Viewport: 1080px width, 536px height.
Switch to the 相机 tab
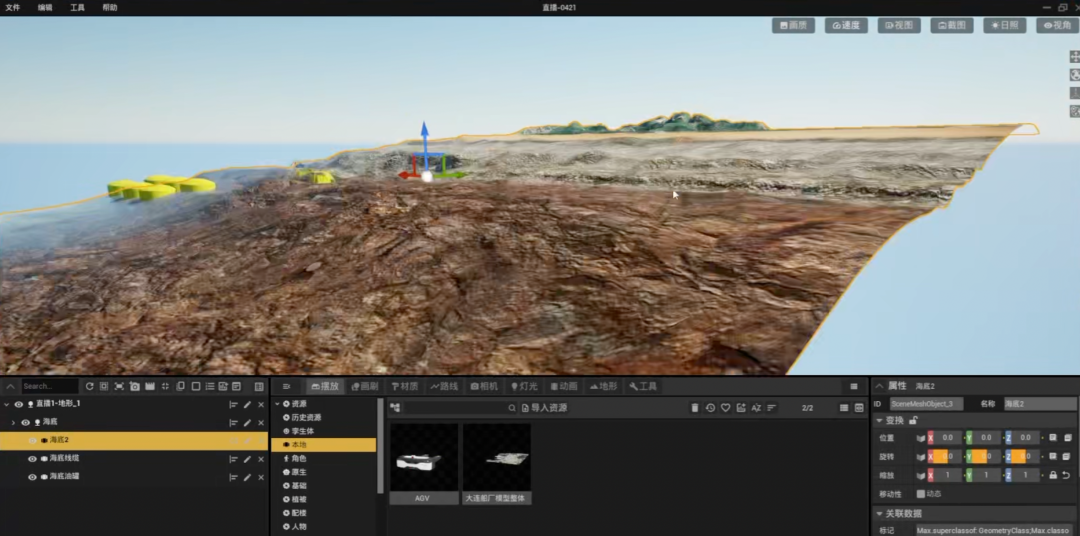(484, 386)
